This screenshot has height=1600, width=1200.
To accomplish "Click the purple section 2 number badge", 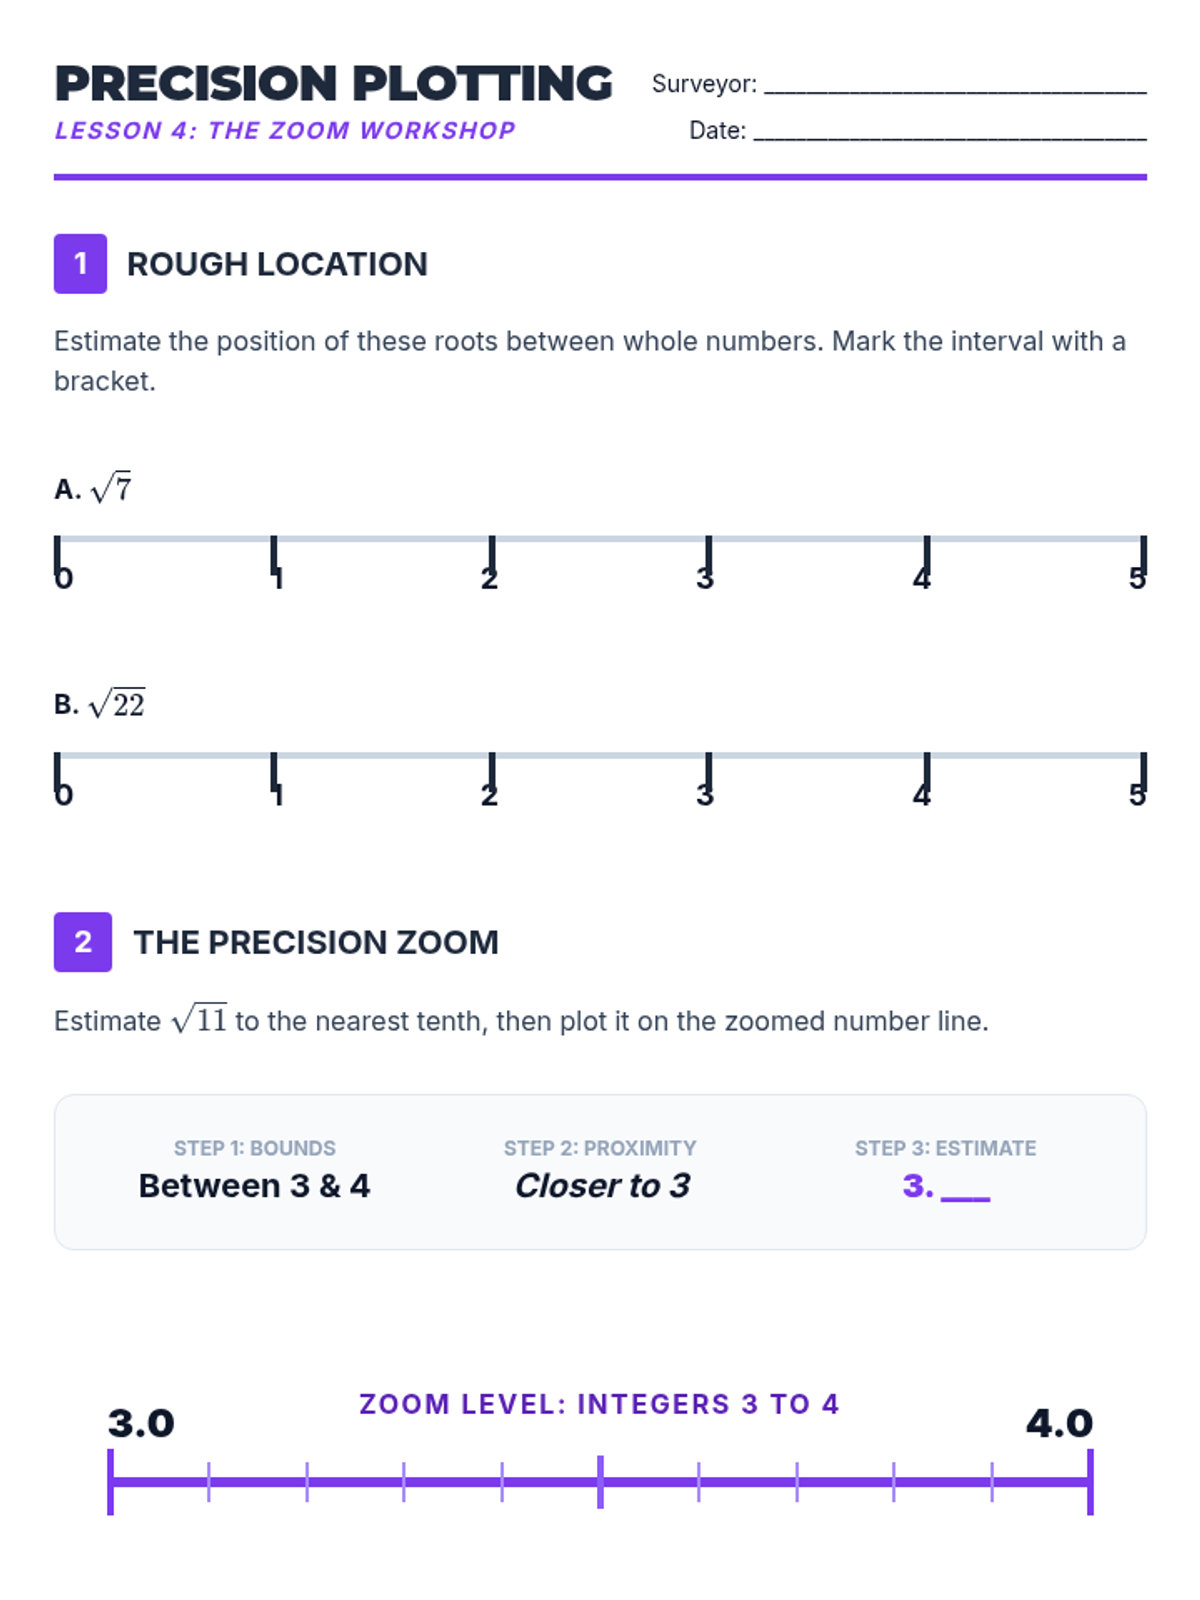I will [x=83, y=942].
